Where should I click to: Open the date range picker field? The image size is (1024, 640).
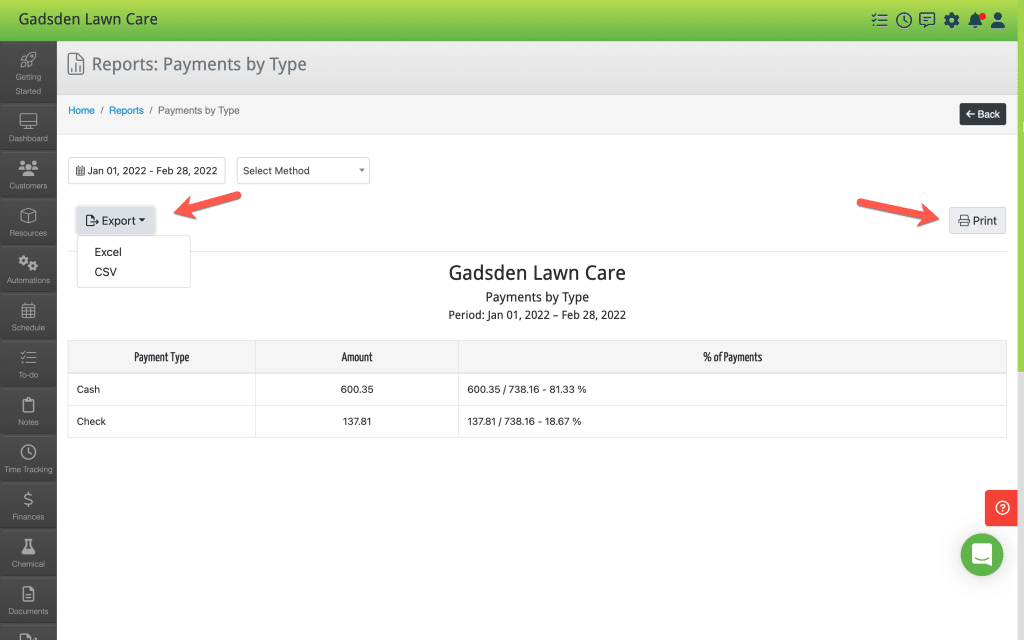click(147, 170)
